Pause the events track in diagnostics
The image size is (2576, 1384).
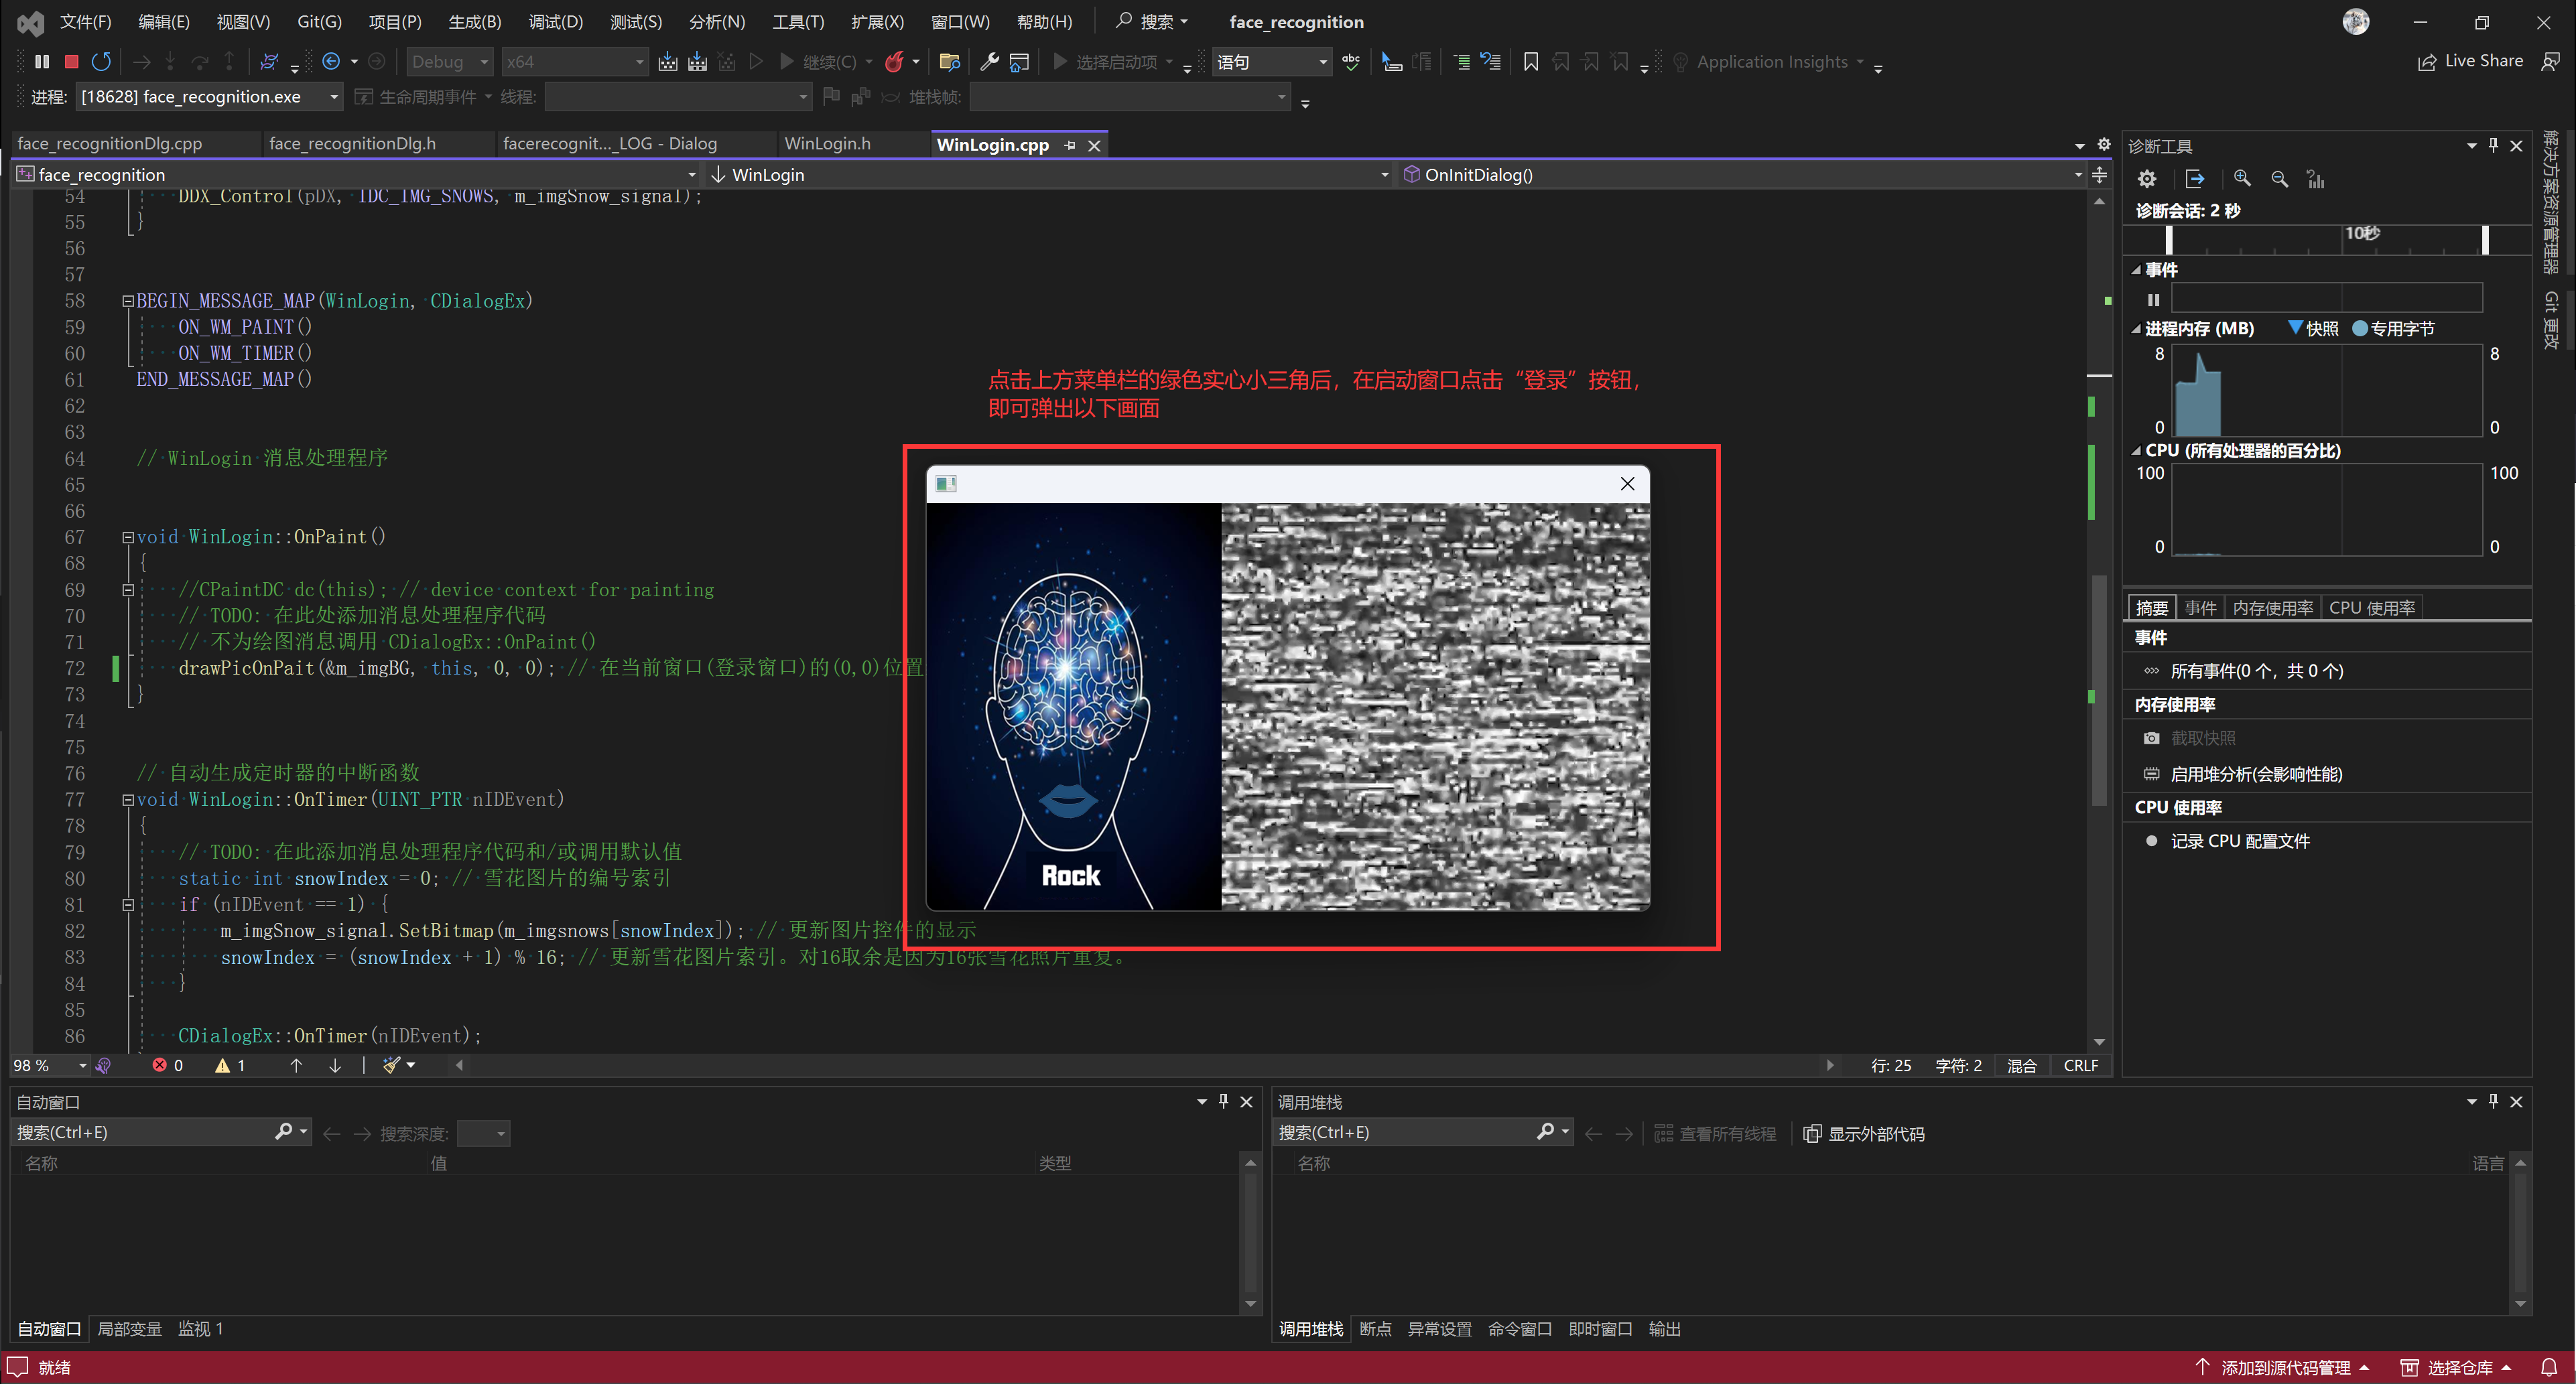pyautogui.click(x=2153, y=299)
